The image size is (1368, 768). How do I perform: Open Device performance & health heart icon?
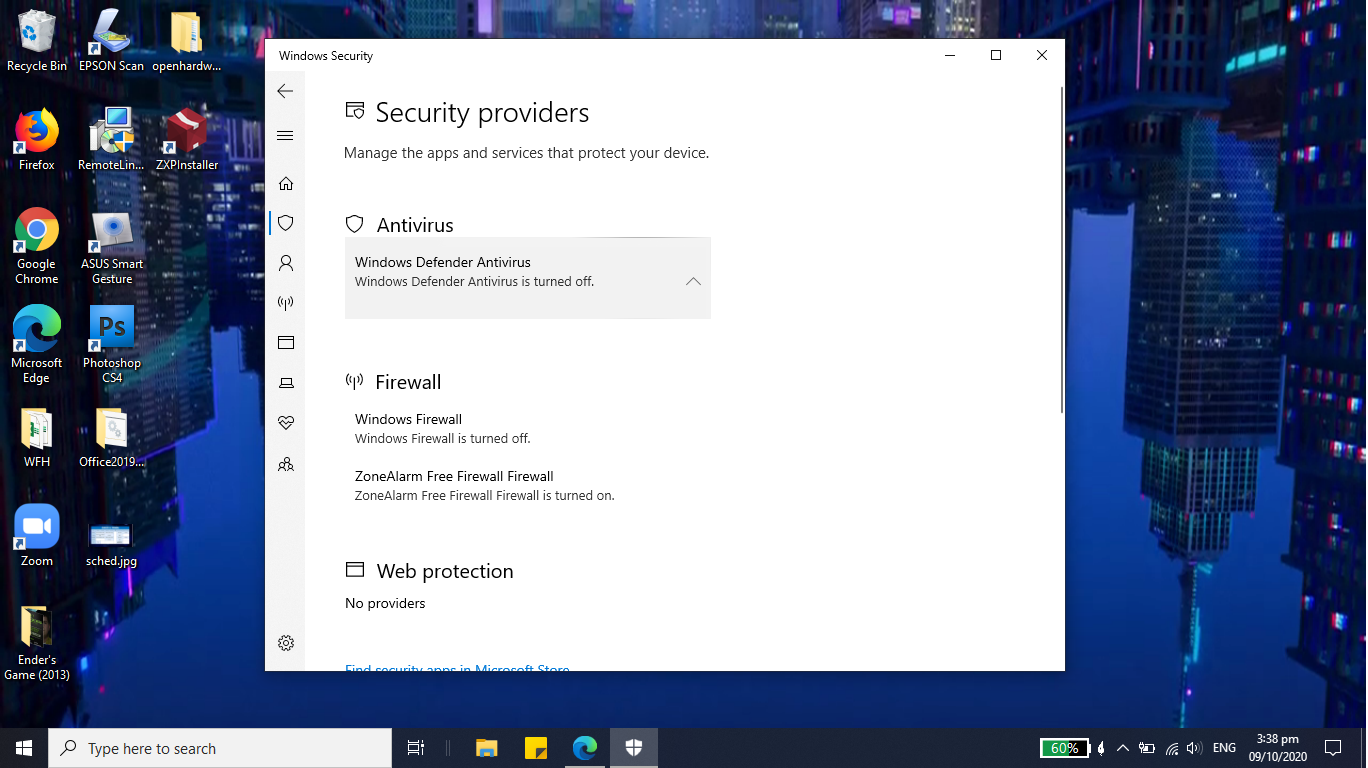286,423
